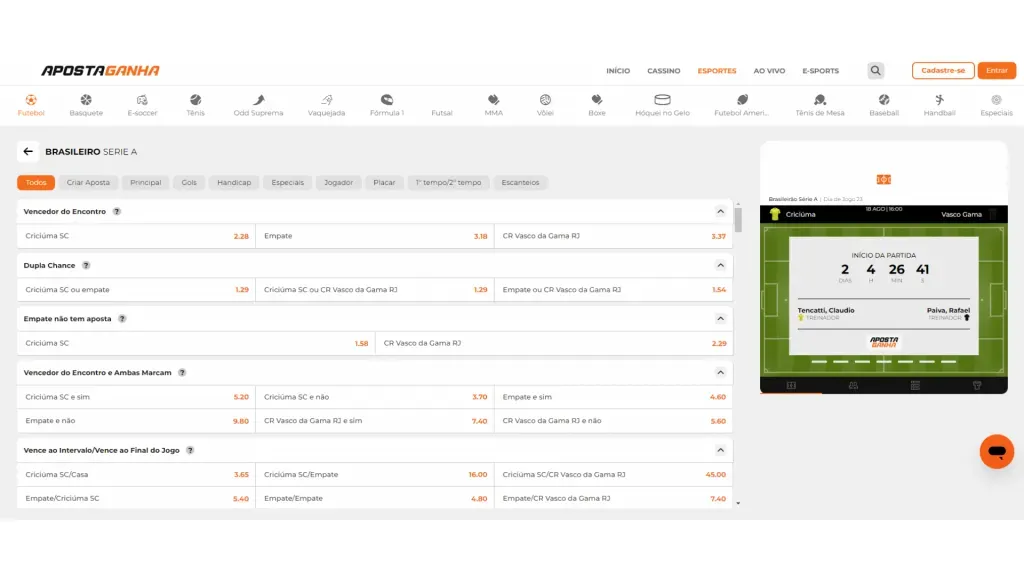The height and width of the screenshot is (576, 1024).
Task: Open AO VIVO in top navigation
Action: coord(769,71)
